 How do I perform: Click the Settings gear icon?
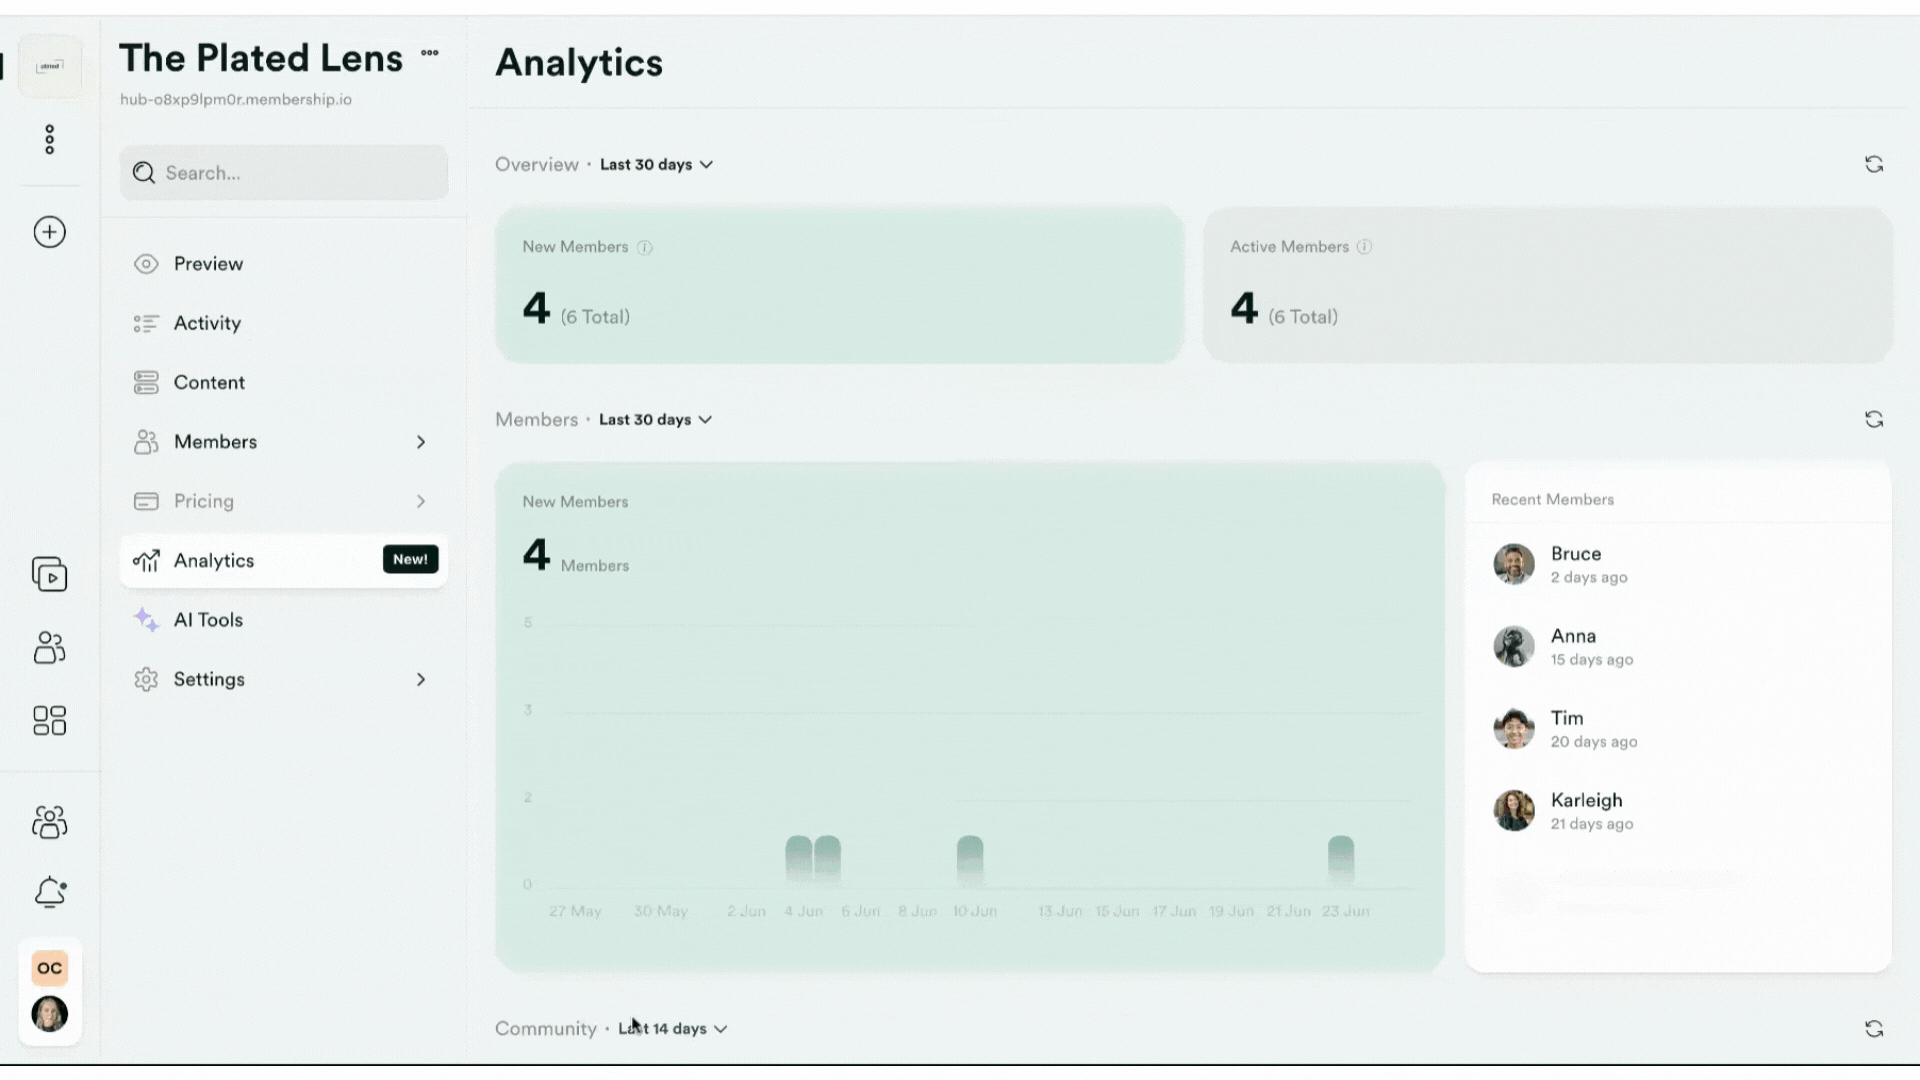tap(146, 679)
